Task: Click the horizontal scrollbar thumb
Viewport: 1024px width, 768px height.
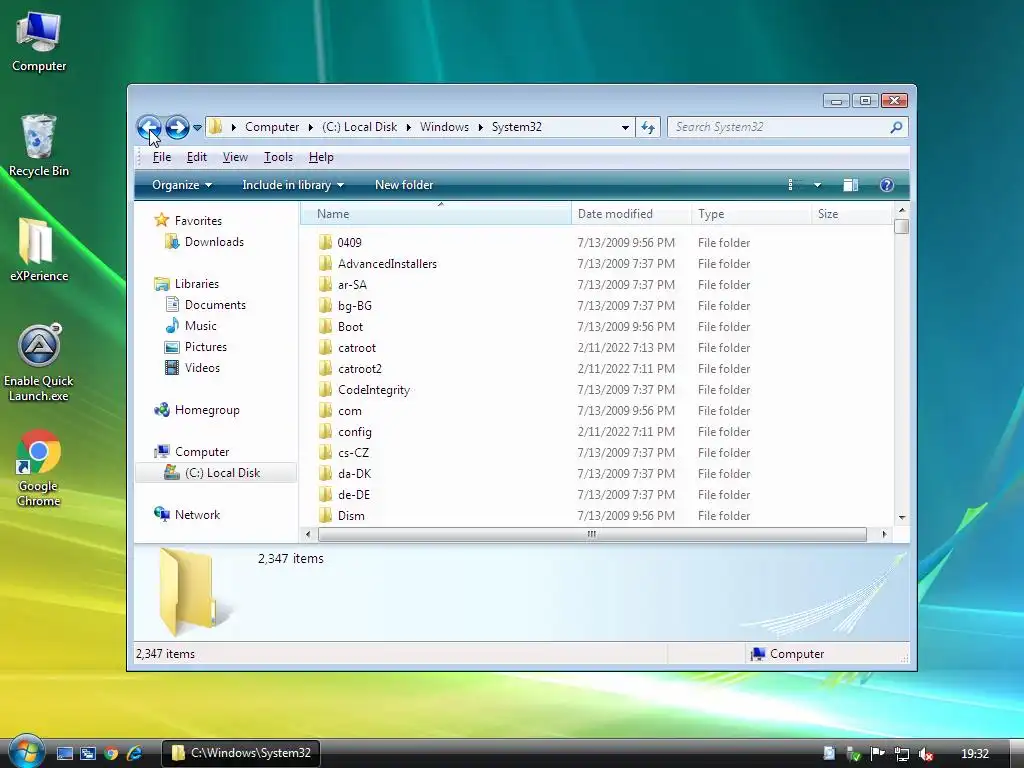Action: [592, 534]
